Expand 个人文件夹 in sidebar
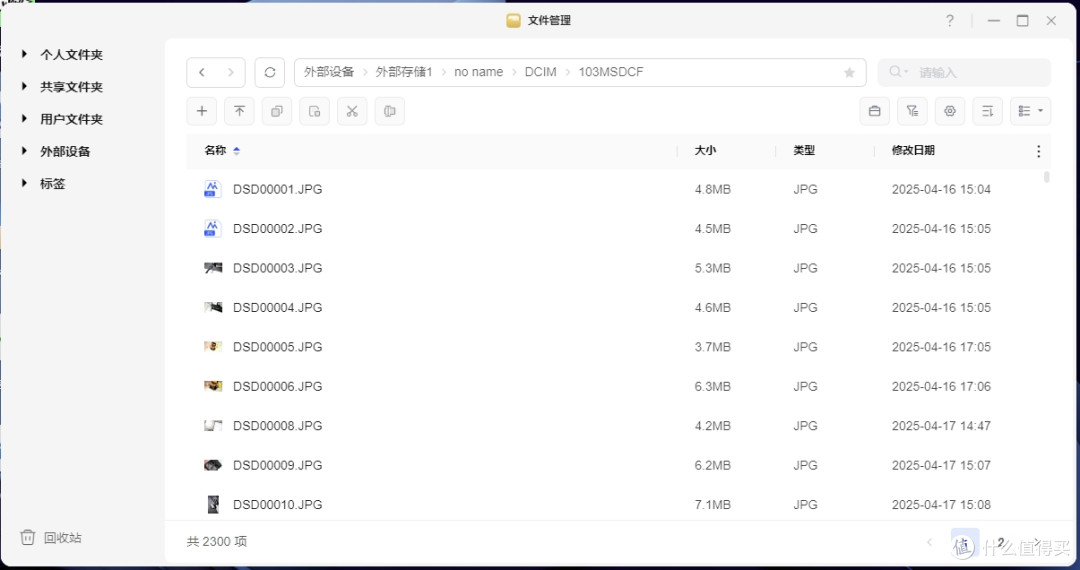 tap(24, 54)
